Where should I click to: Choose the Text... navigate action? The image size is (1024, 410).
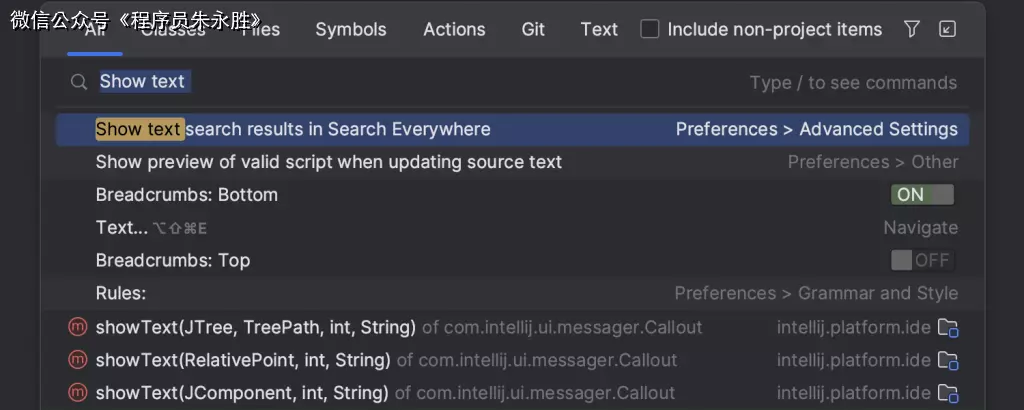(121, 228)
